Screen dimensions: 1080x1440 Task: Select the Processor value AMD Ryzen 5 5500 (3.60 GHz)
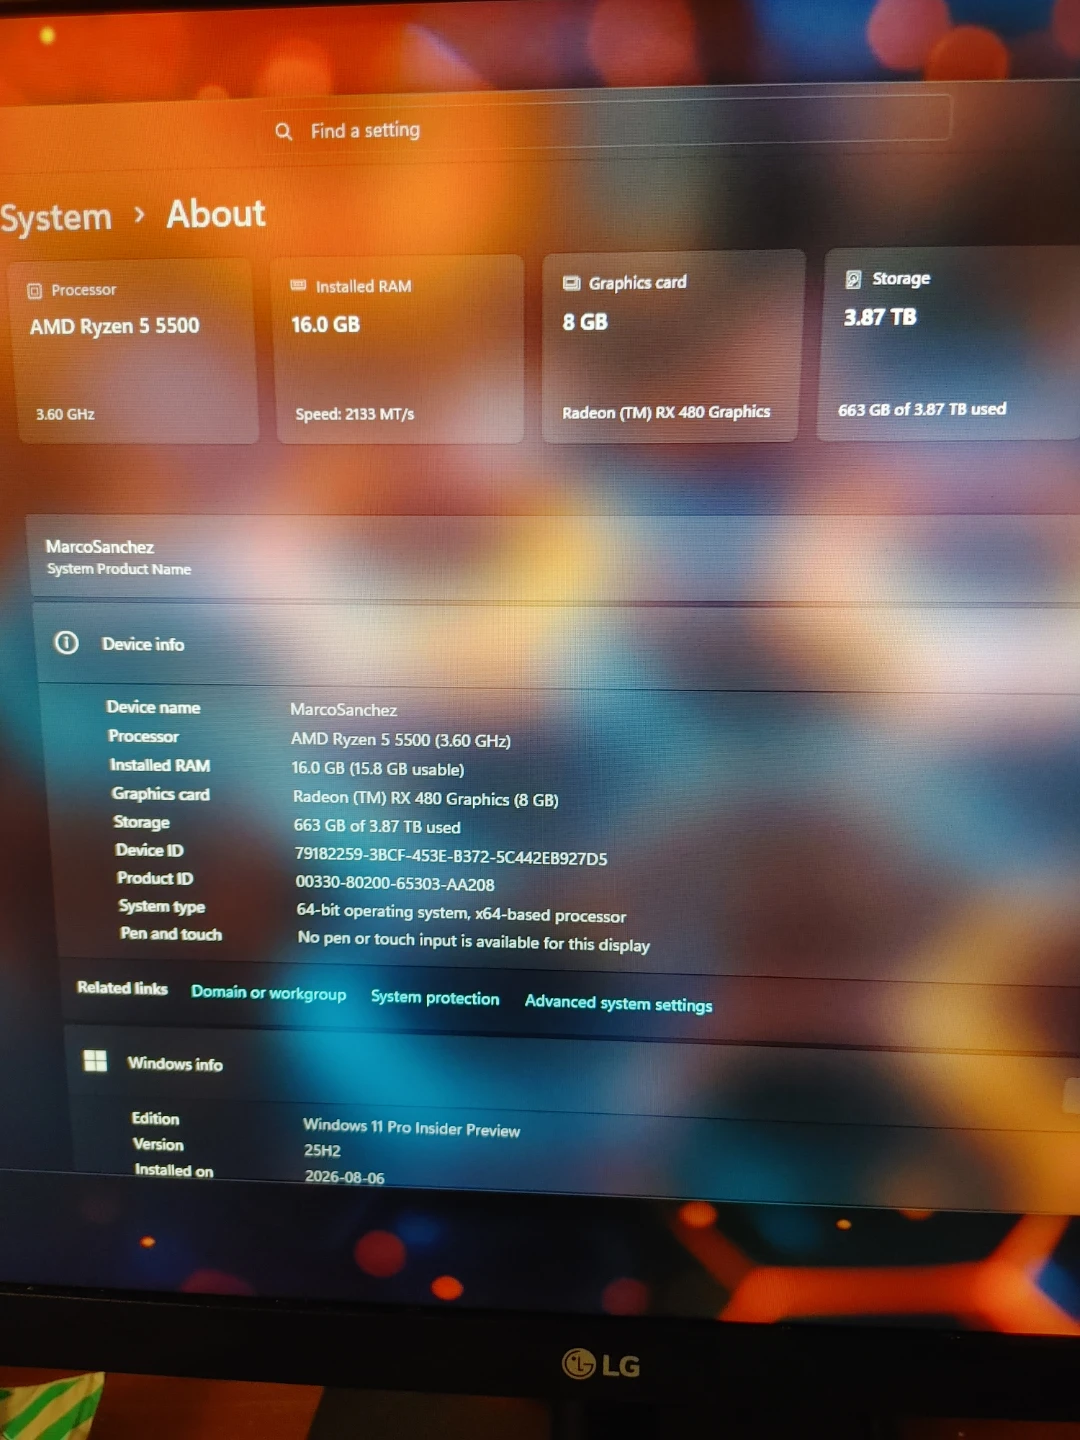click(x=401, y=740)
